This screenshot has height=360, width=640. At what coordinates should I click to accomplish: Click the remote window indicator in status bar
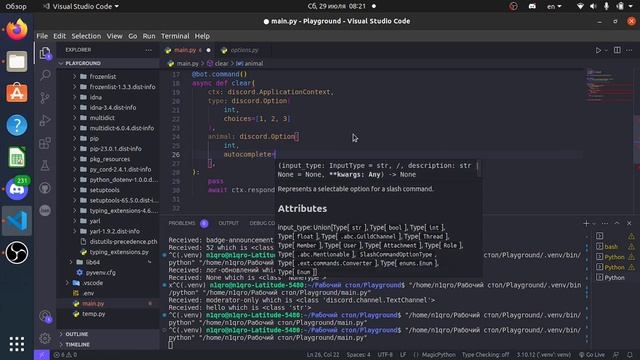coord(42,355)
